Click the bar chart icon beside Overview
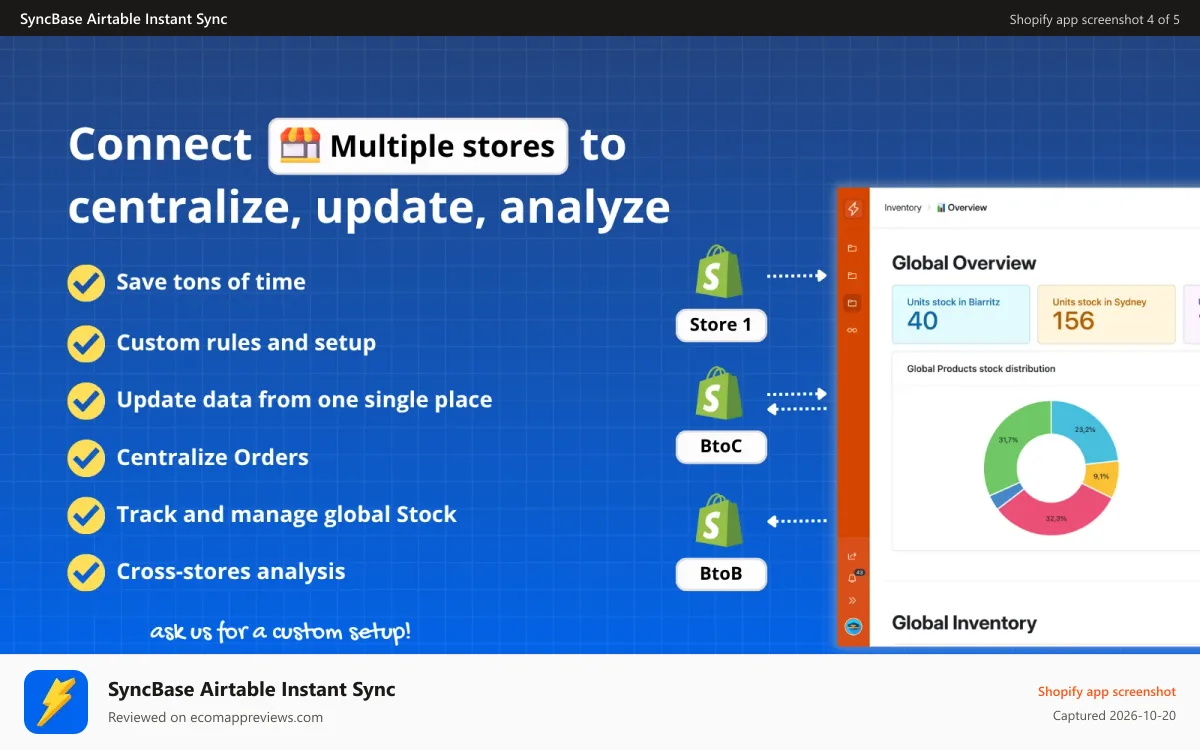1200x750 pixels. click(941, 208)
